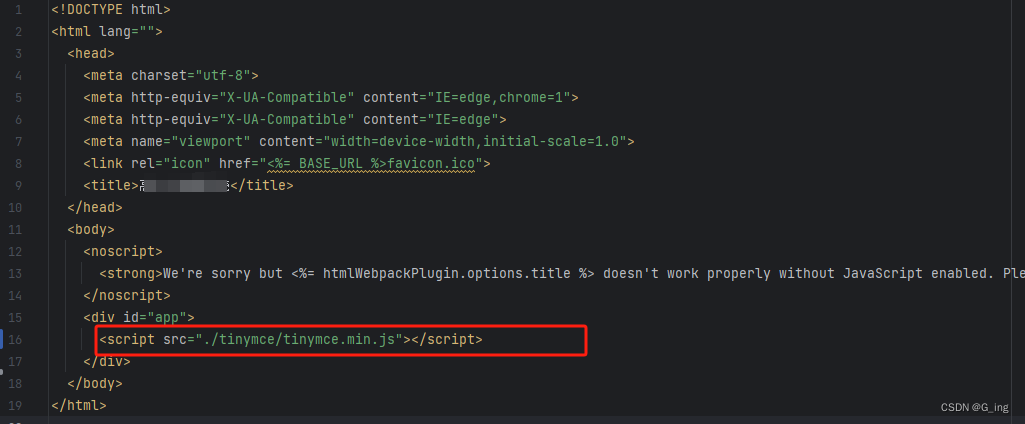
Task: Click line number 19 in the gutter
Action: [x=15, y=406]
